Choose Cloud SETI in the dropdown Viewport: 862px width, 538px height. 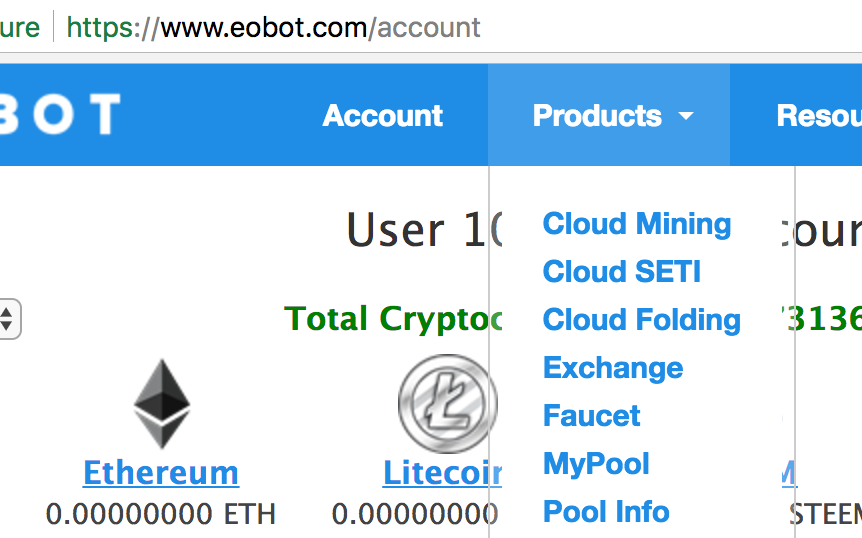click(x=621, y=272)
